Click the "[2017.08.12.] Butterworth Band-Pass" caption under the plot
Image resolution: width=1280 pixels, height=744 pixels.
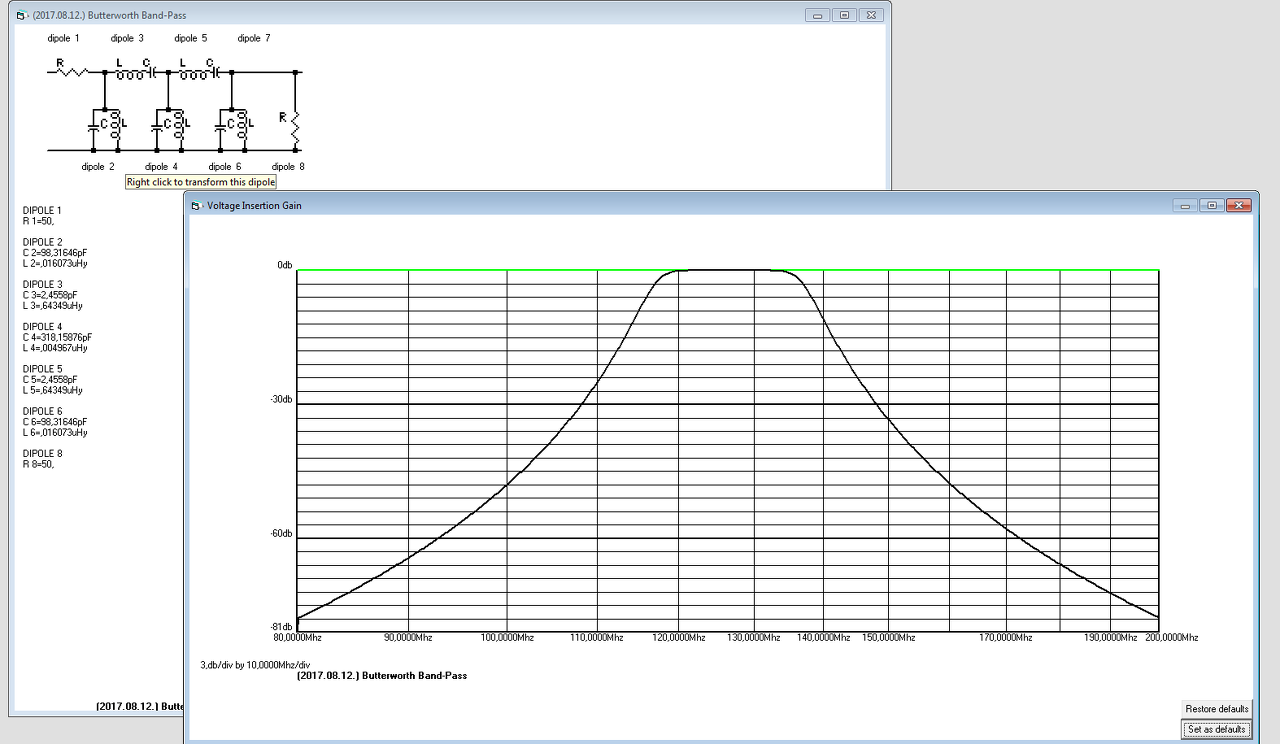pos(383,676)
